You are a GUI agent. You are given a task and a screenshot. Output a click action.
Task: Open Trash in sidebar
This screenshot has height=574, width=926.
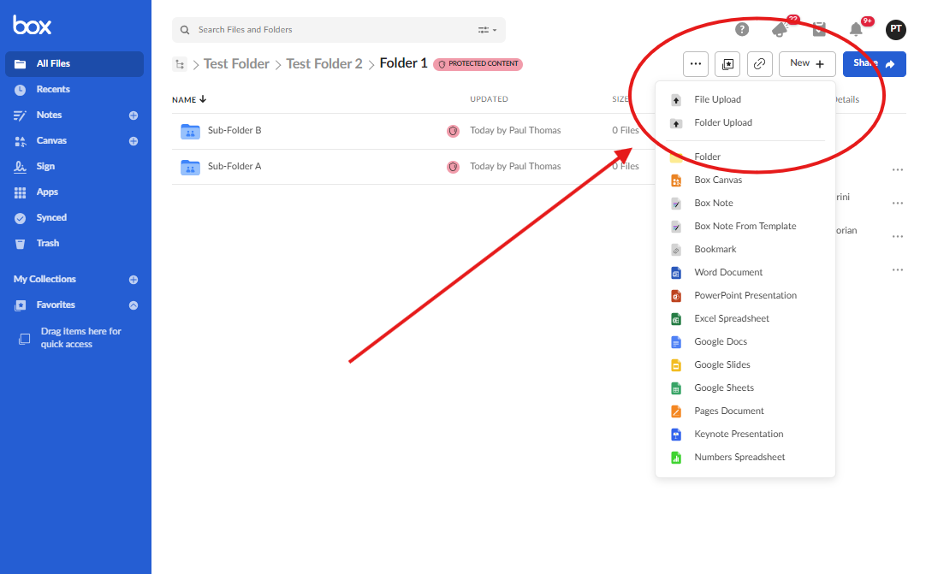[47, 243]
